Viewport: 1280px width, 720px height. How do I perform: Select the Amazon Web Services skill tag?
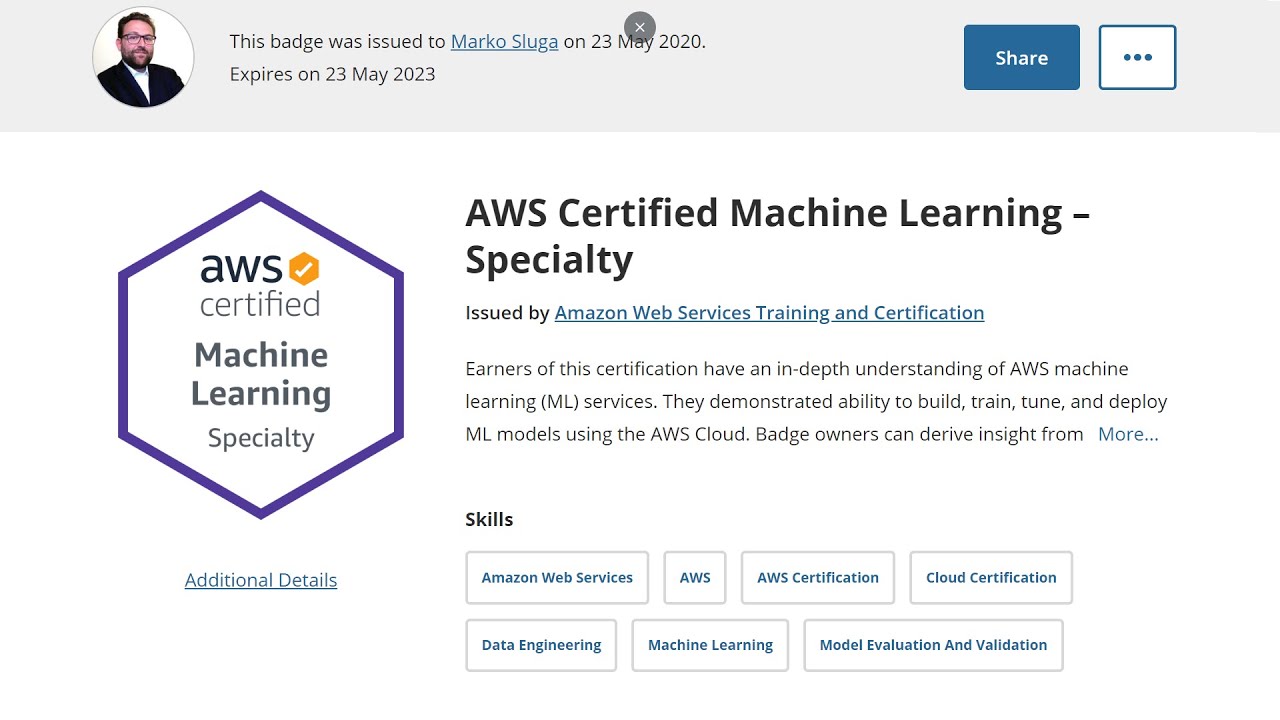(x=557, y=577)
